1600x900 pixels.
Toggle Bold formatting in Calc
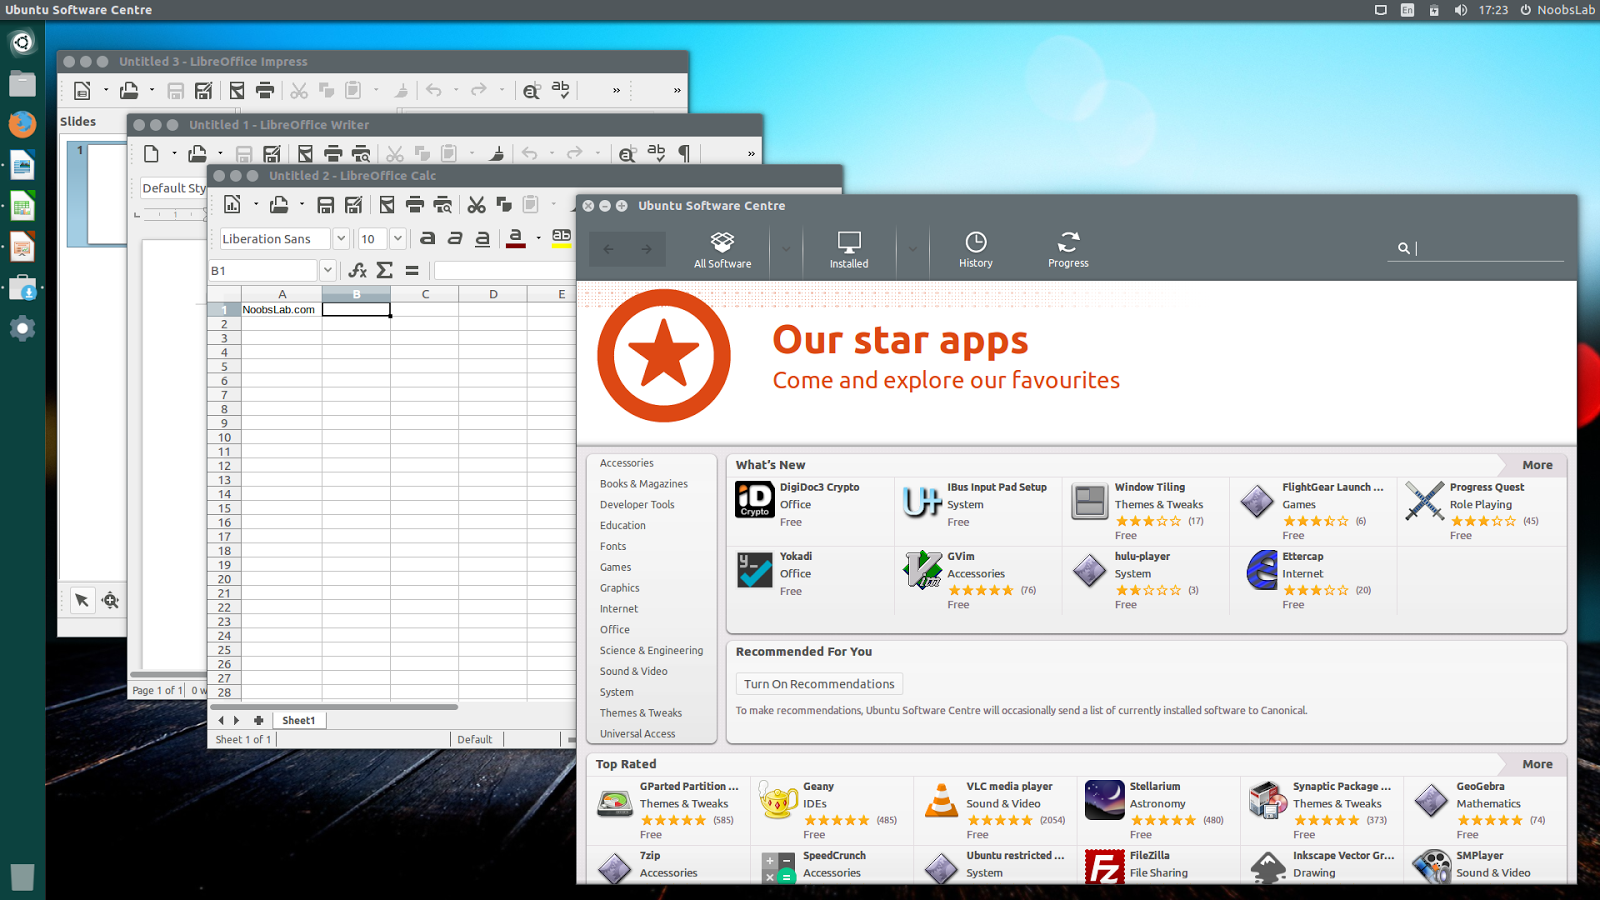[427, 238]
